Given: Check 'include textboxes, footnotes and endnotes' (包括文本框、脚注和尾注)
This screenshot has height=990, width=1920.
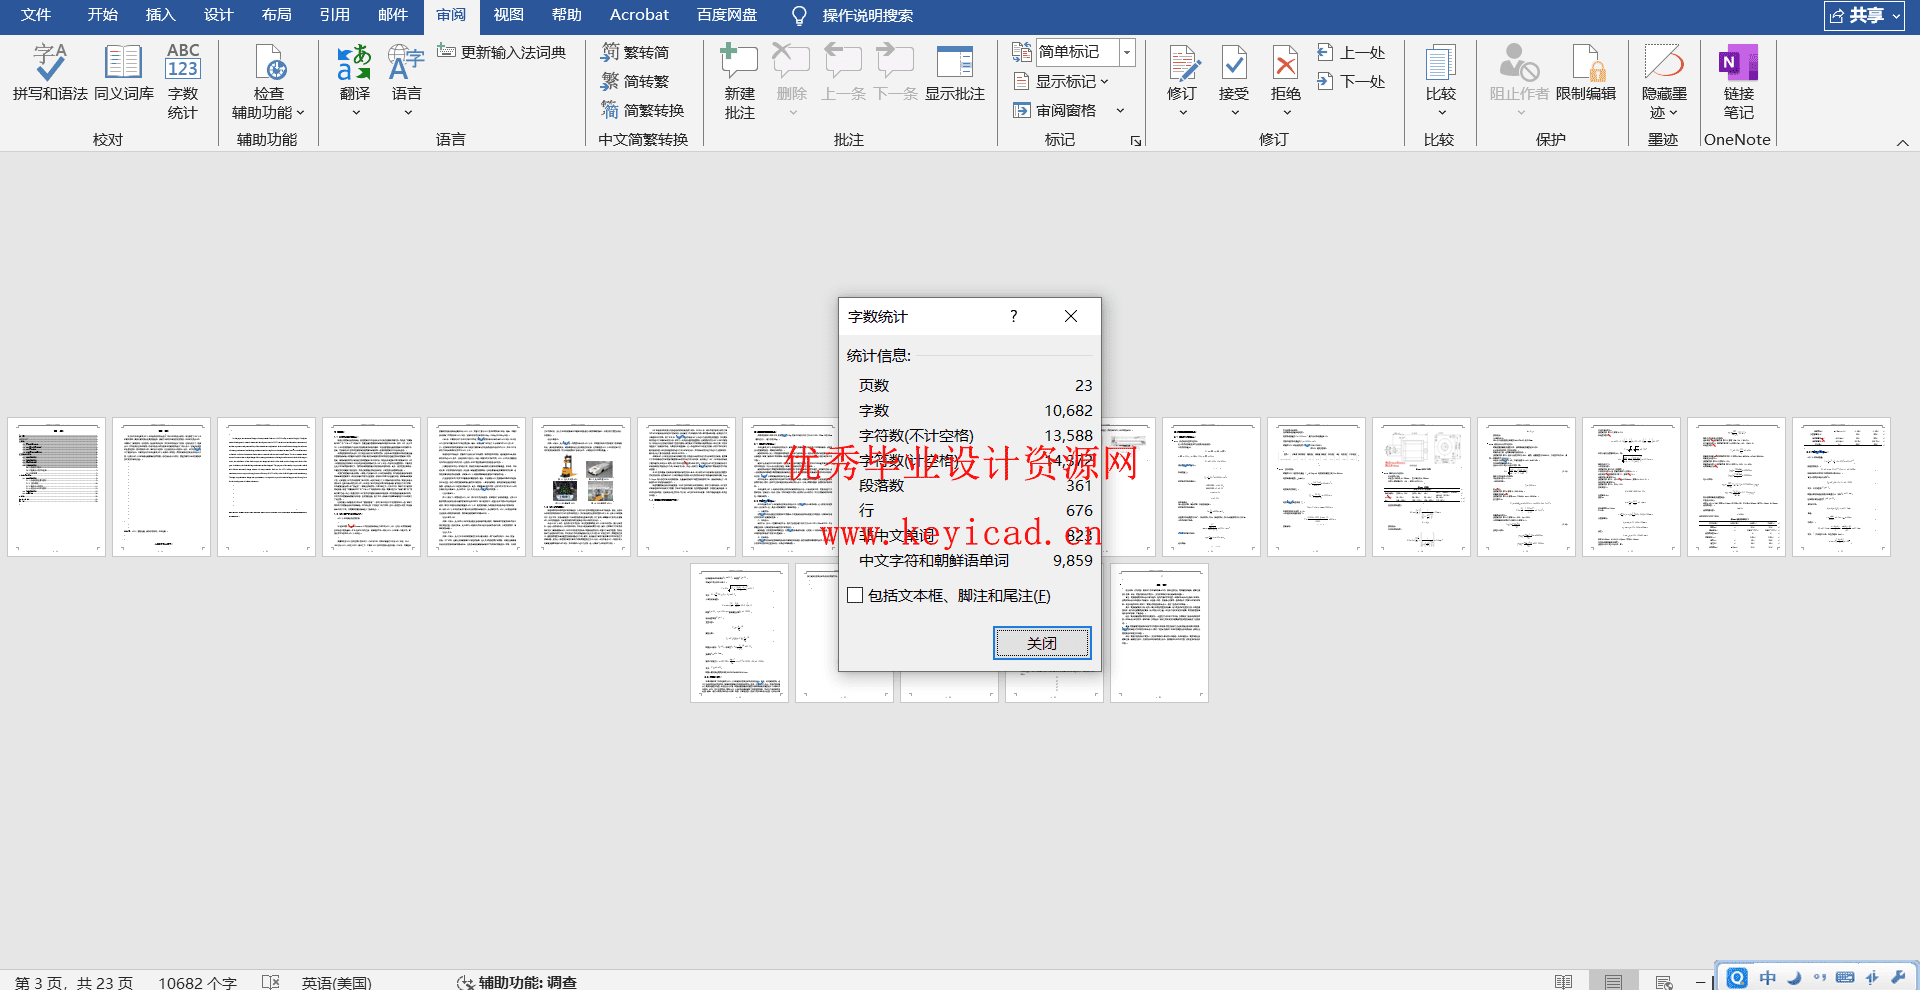Looking at the screenshot, I should [x=855, y=595].
